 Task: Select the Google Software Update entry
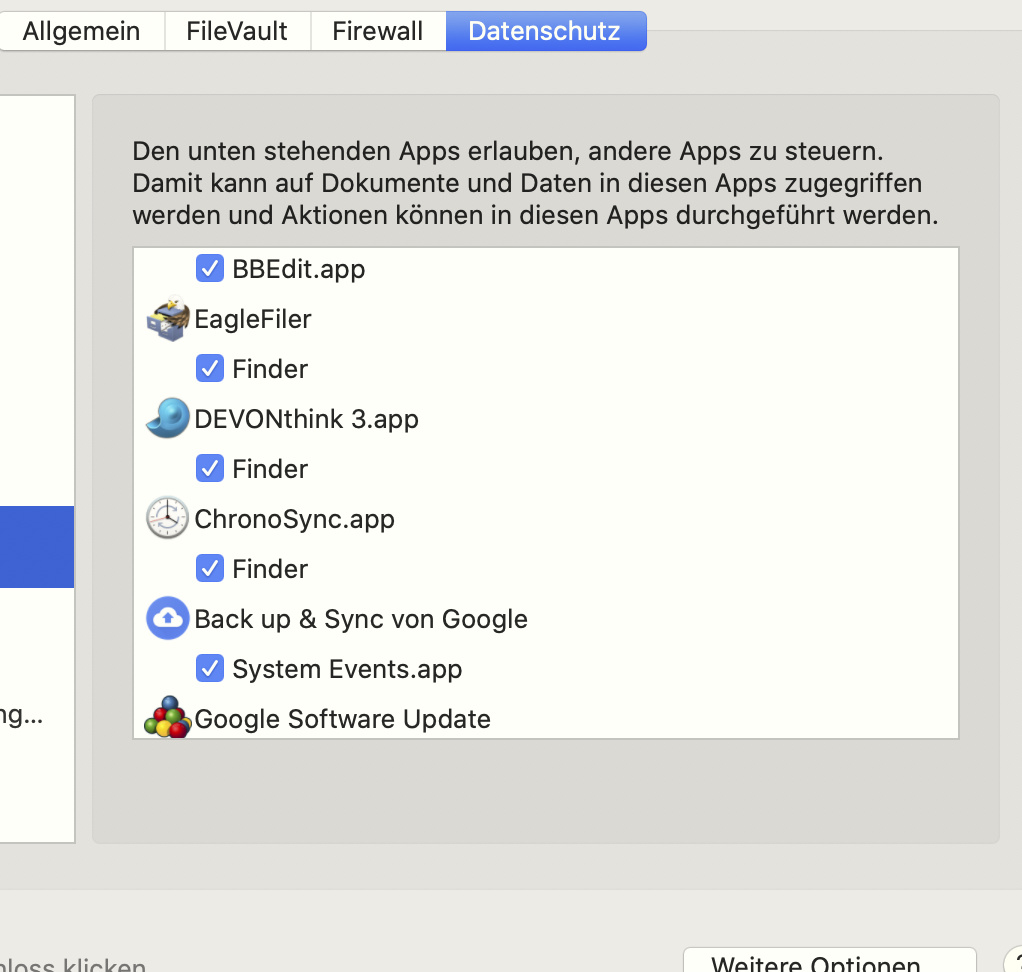[x=342, y=718]
